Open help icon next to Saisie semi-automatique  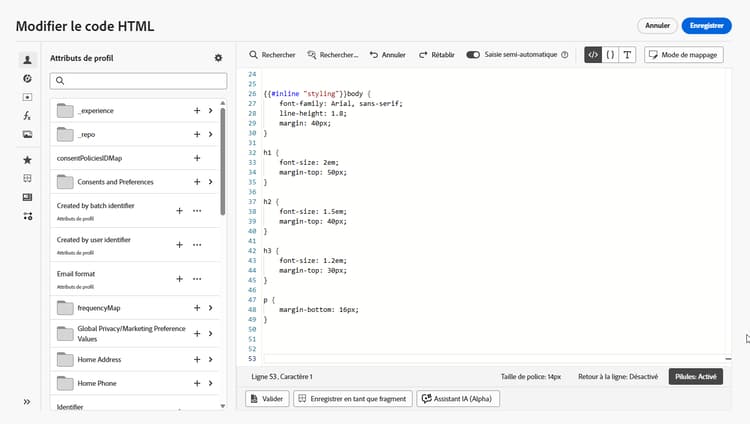click(564, 55)
